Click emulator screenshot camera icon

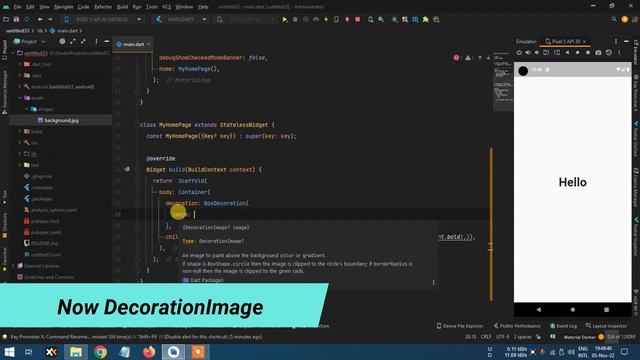[598, 53]
